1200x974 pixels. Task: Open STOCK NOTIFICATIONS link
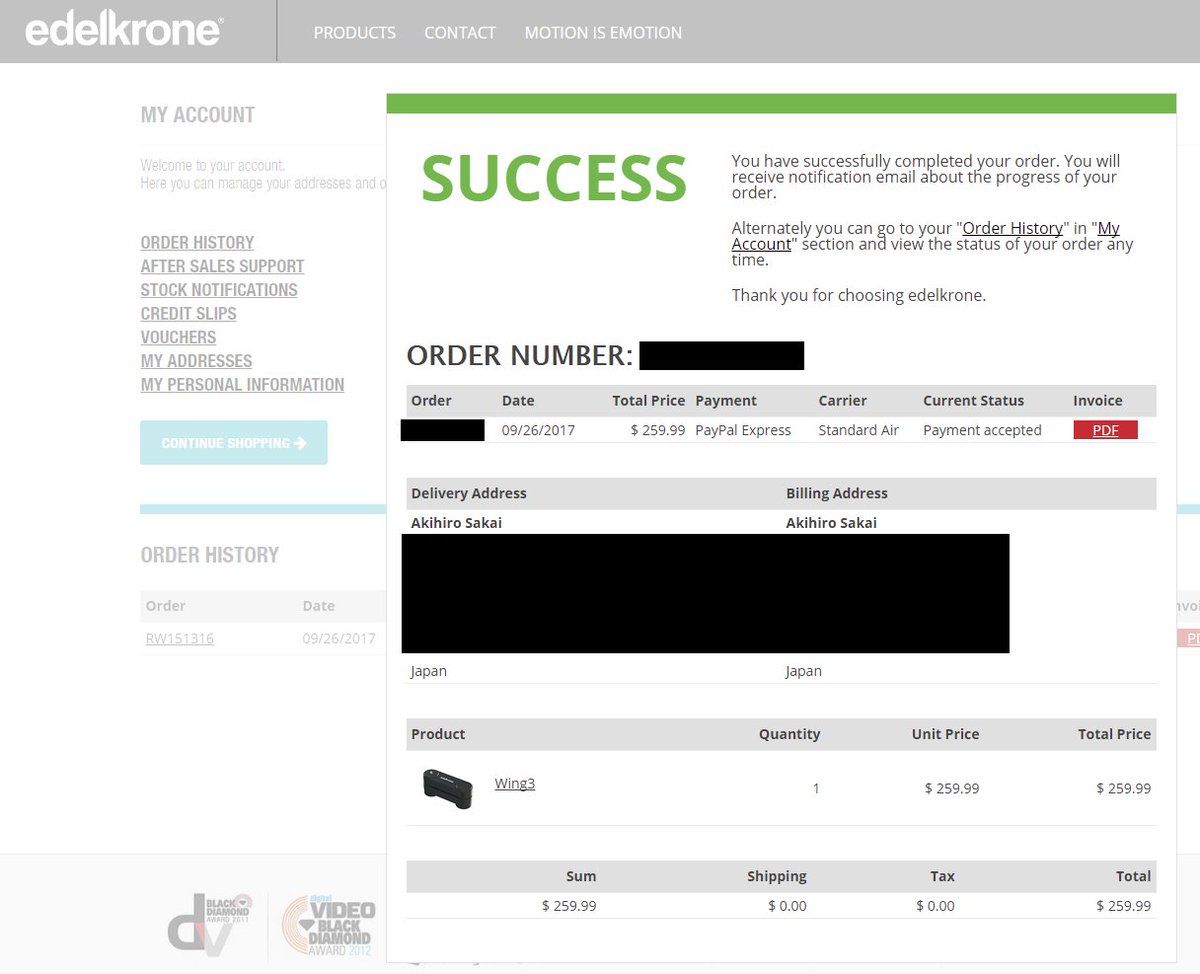coord(219,290)
